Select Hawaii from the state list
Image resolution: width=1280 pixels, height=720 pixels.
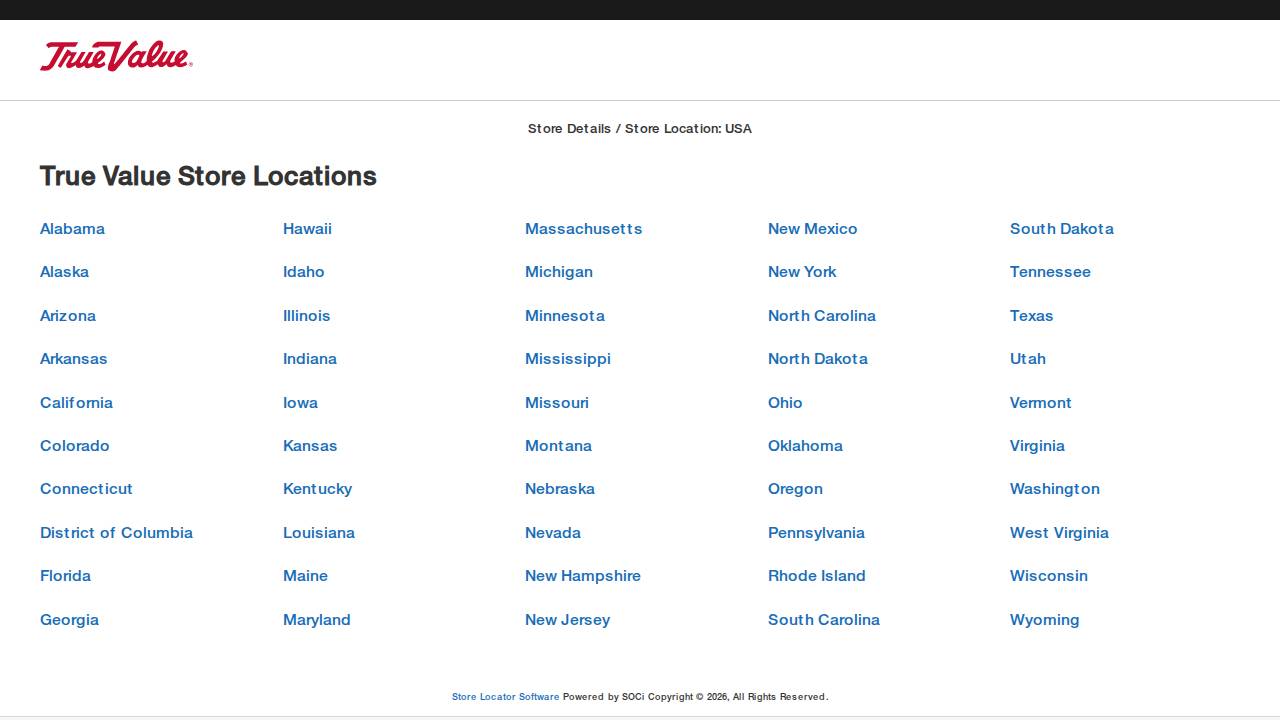[307, 228]
